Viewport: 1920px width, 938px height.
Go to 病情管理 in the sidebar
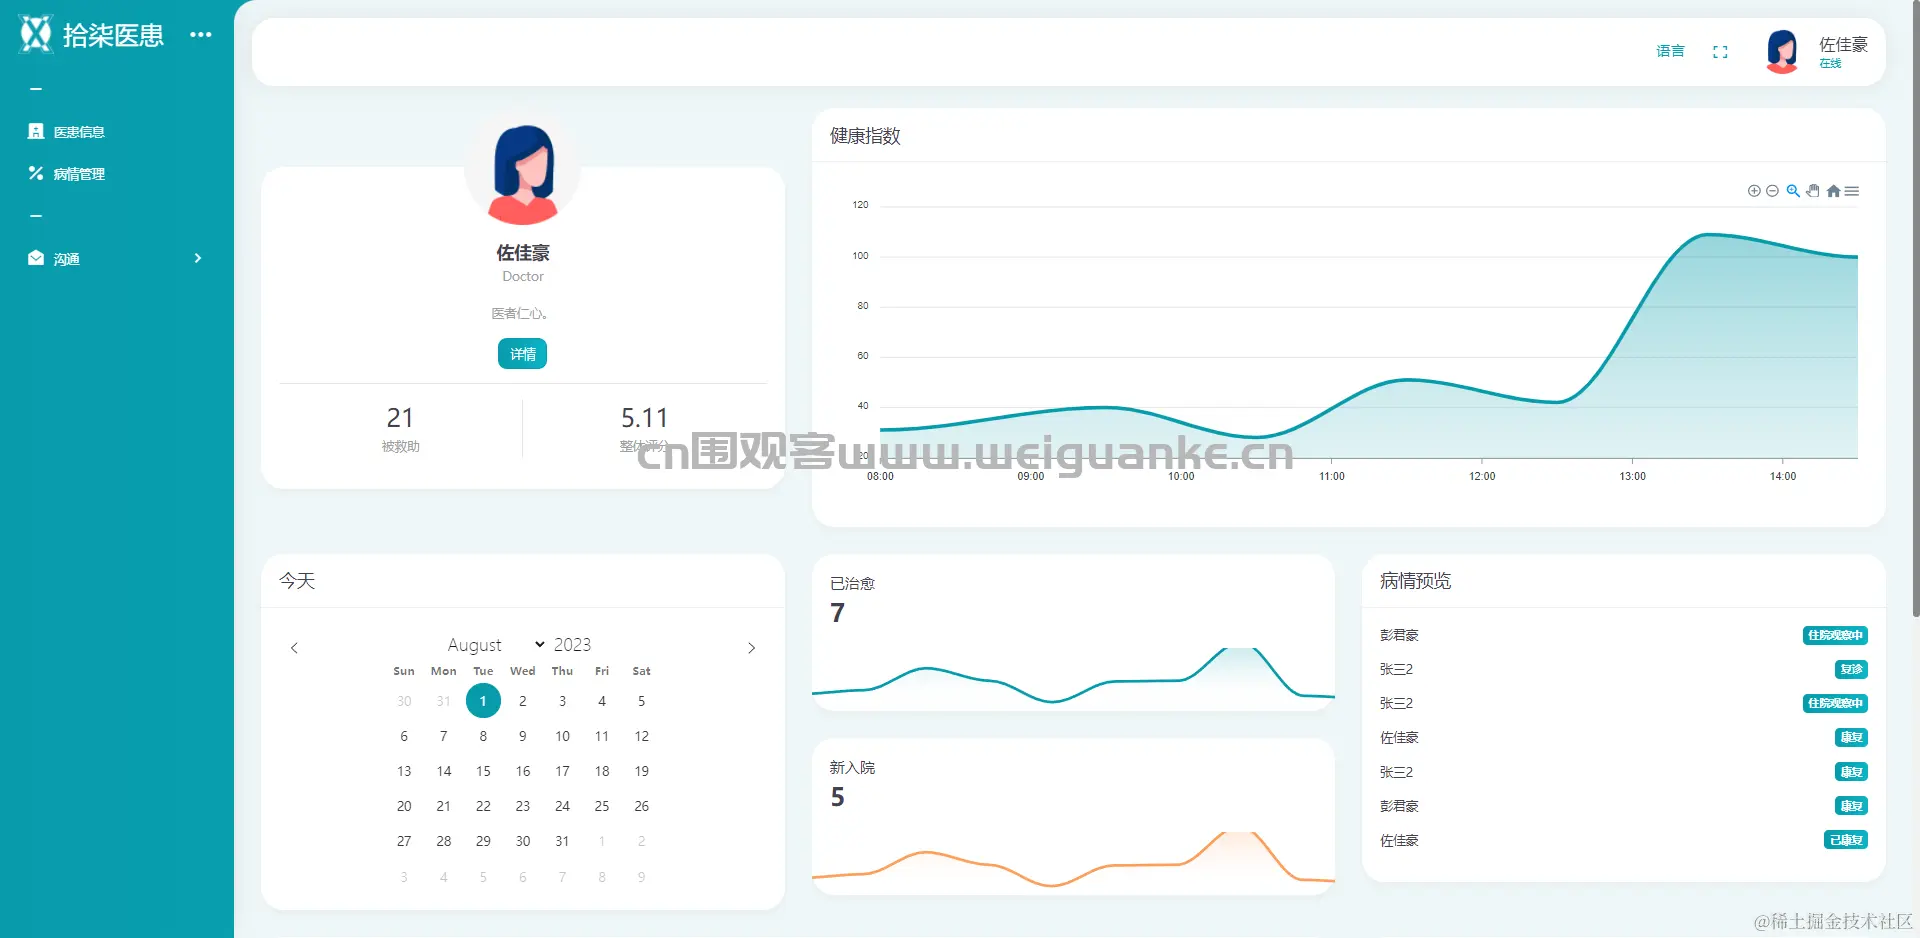[67, 173]
